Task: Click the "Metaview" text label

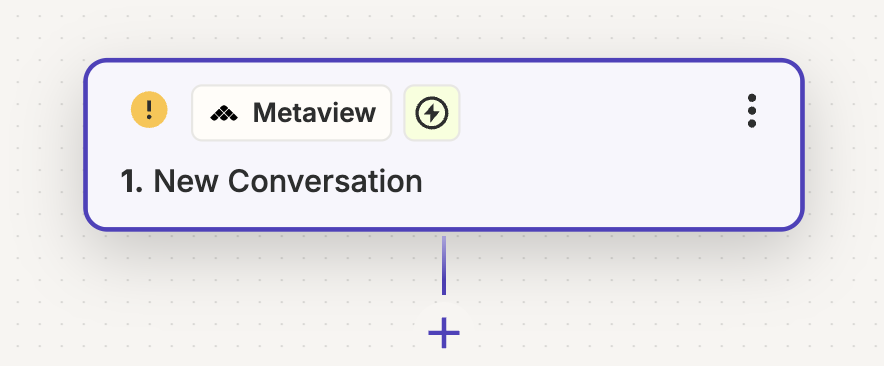Action: tap(314, 113)
